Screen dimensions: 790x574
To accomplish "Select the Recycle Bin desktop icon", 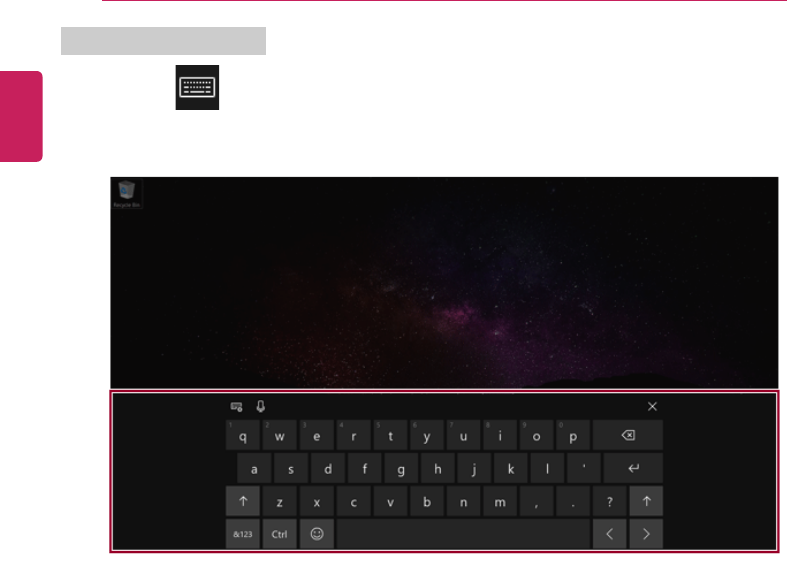I will click(x=126, y=194).
